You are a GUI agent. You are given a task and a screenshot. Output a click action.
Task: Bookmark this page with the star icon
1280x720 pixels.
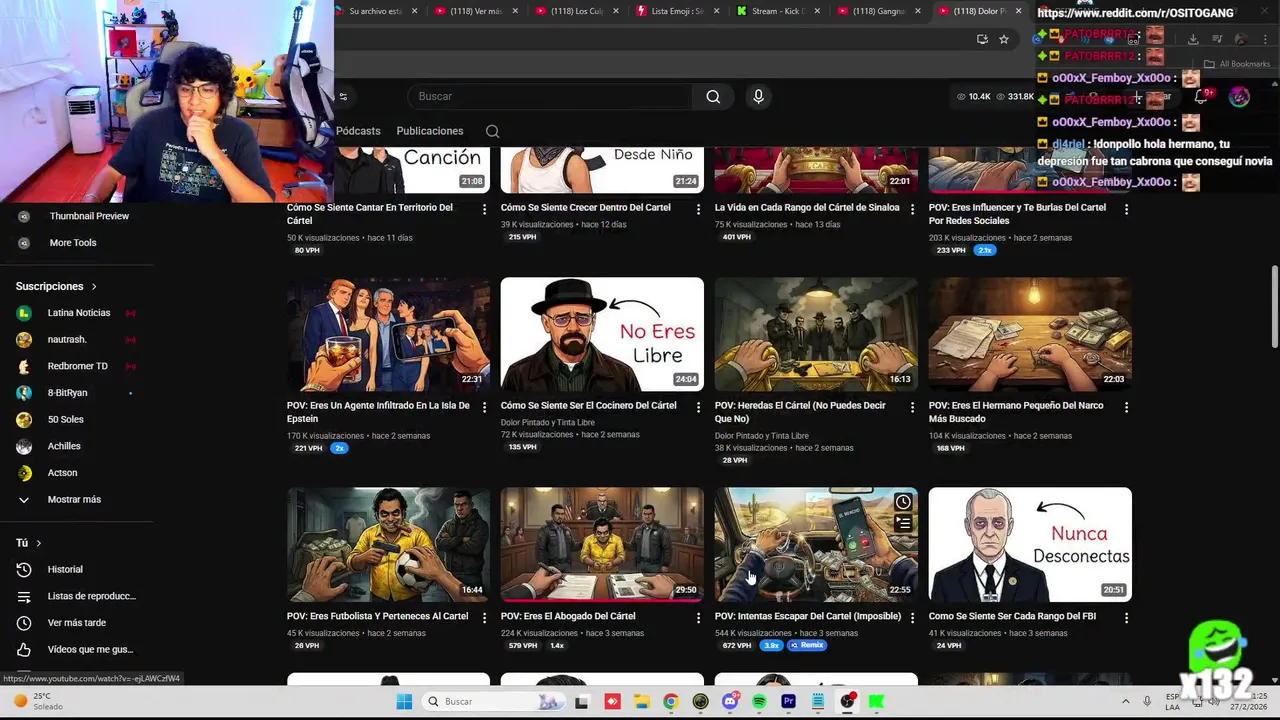tap(1004, 39)
